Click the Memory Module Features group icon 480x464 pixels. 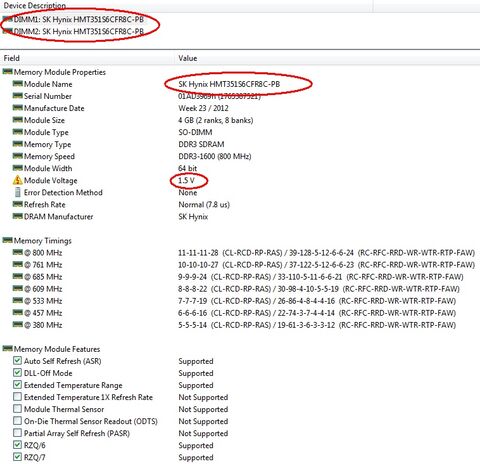coord(8,348)
